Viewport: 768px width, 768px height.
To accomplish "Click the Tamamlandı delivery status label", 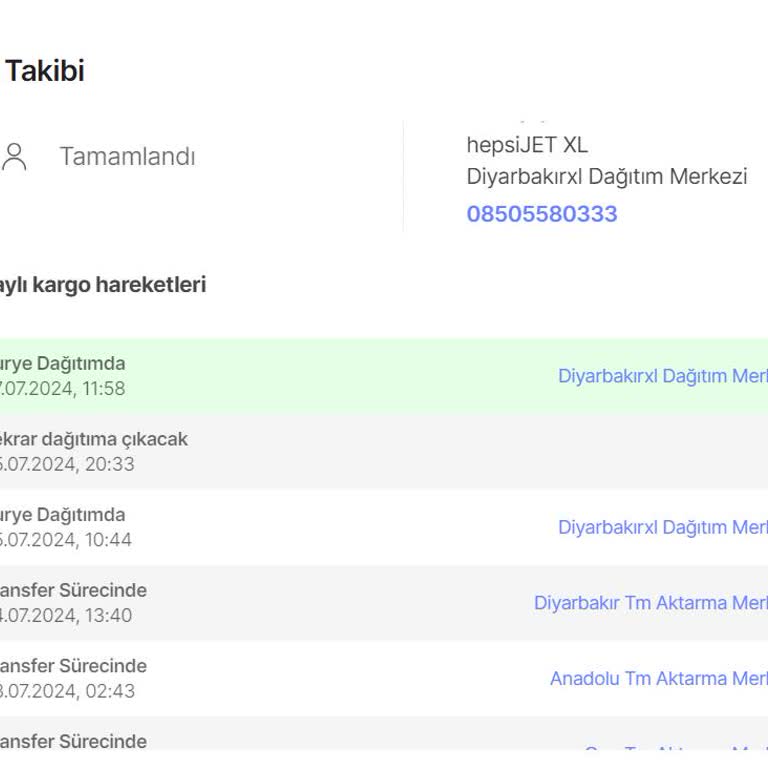I will click(127, 157).
